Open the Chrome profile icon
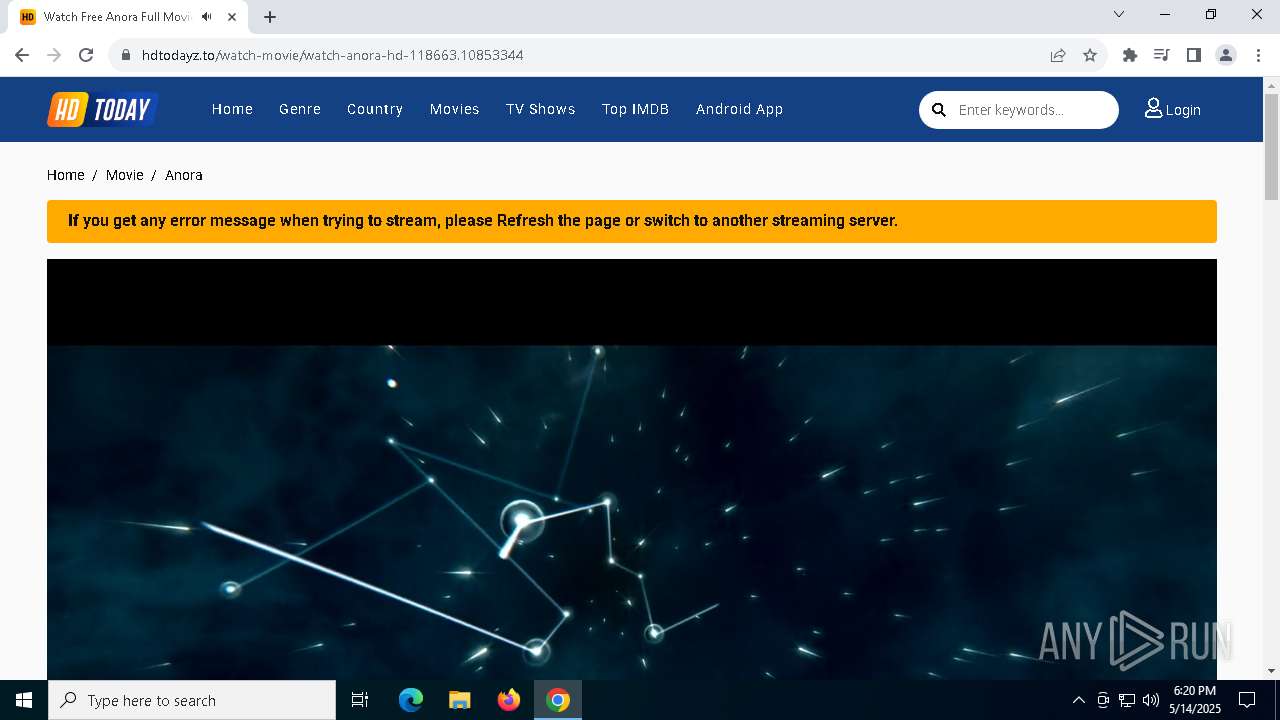Screen dimensions: 1280x720 1226,55
